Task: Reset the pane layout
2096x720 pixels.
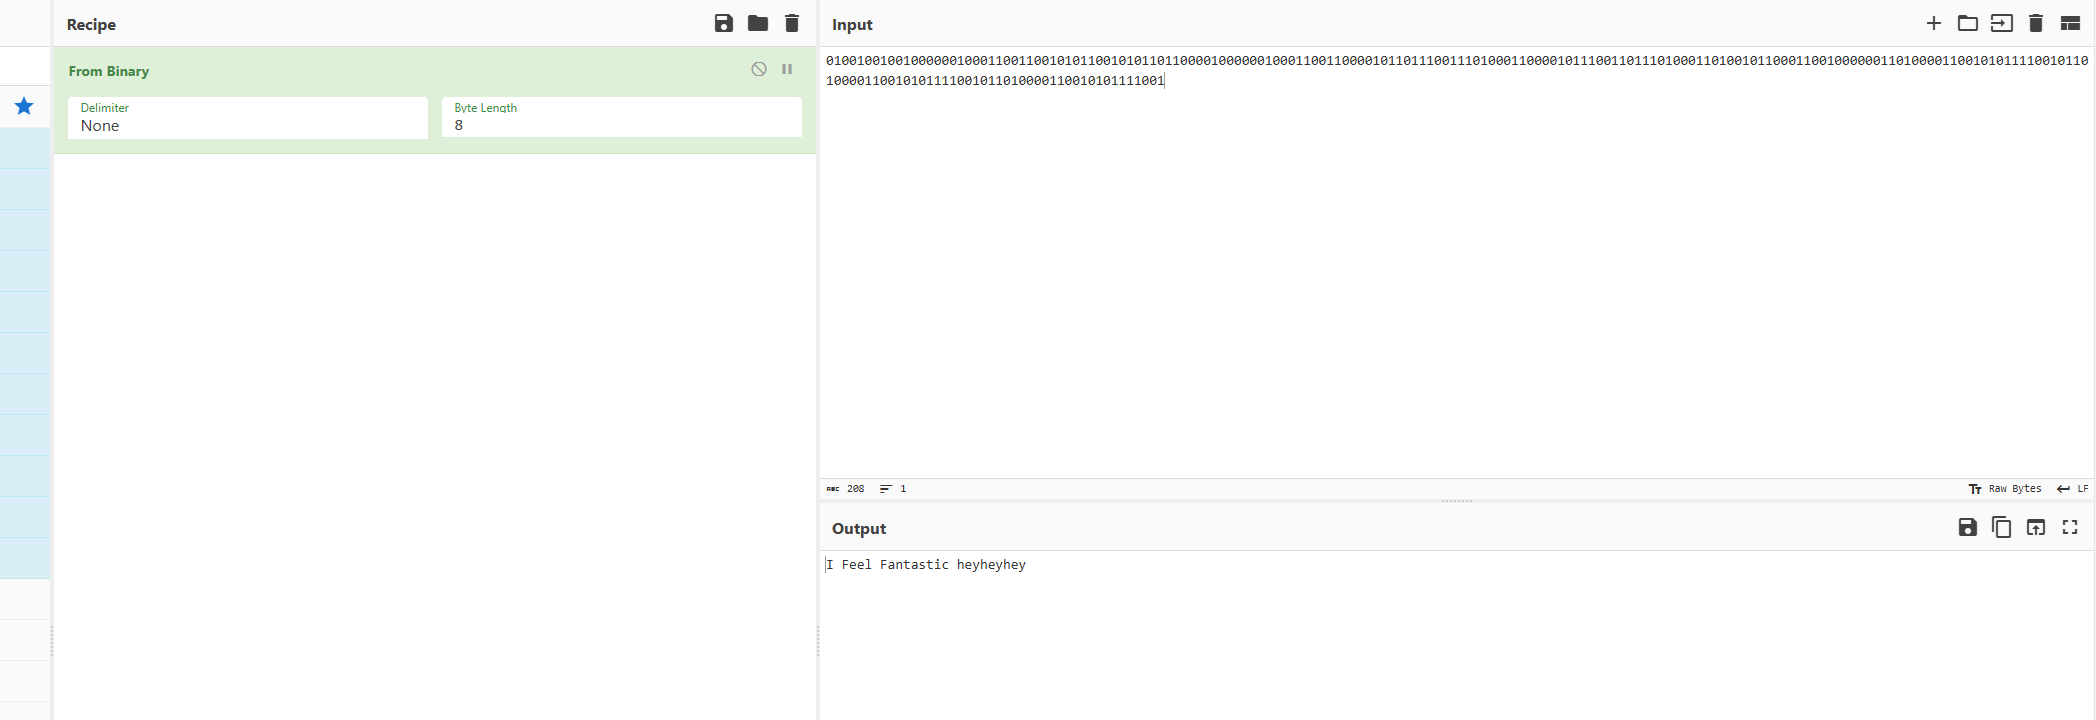Action: click(2070, 23)
